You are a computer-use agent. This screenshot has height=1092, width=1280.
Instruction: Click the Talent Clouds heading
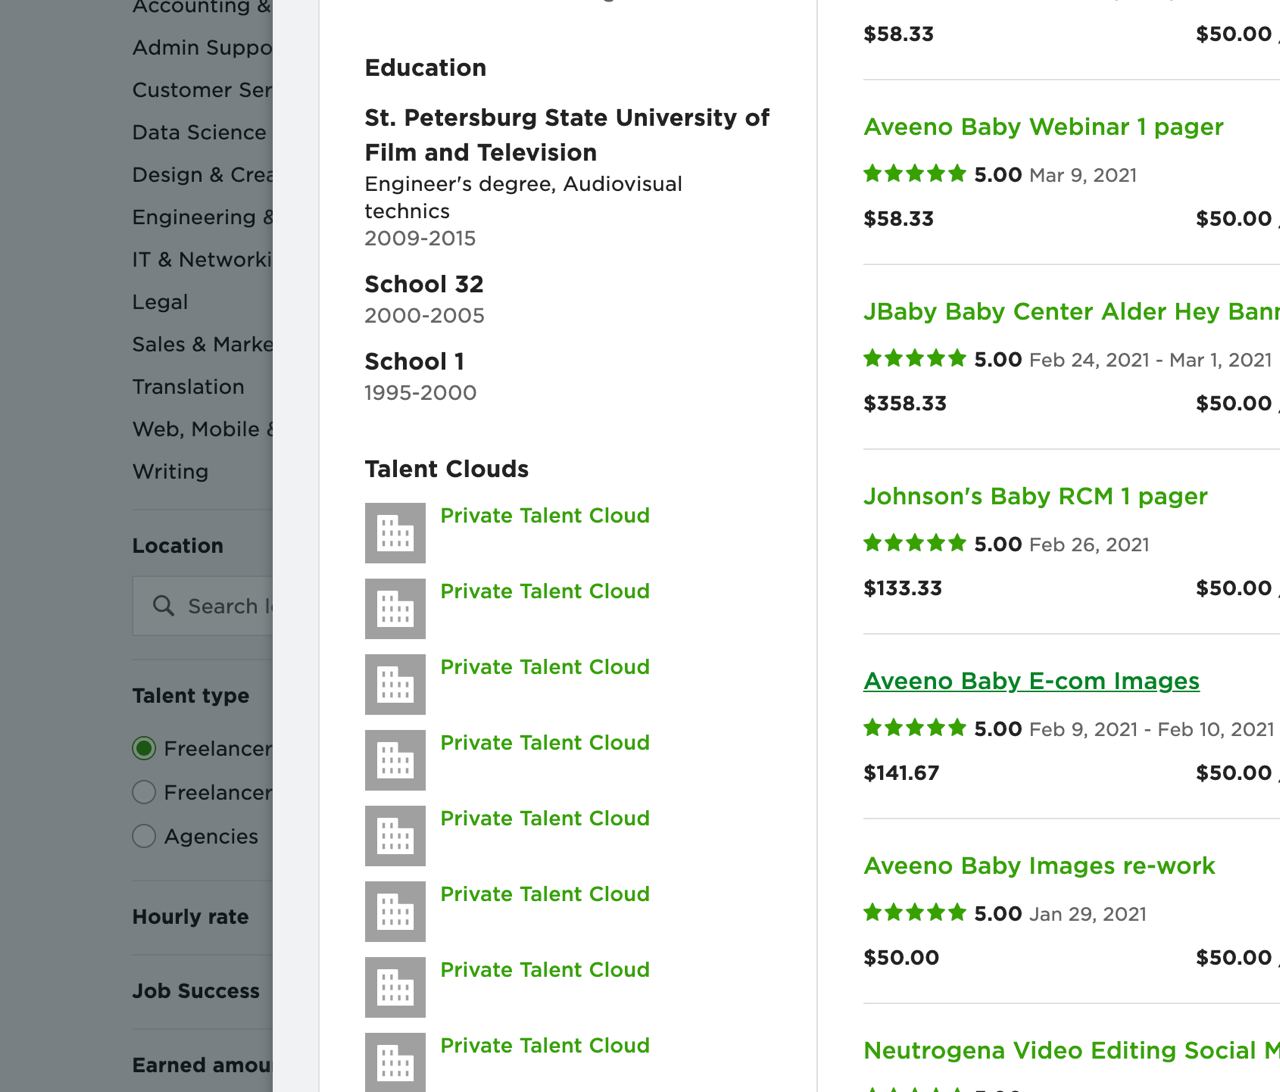pyautogui.click(x=446, y=469)
